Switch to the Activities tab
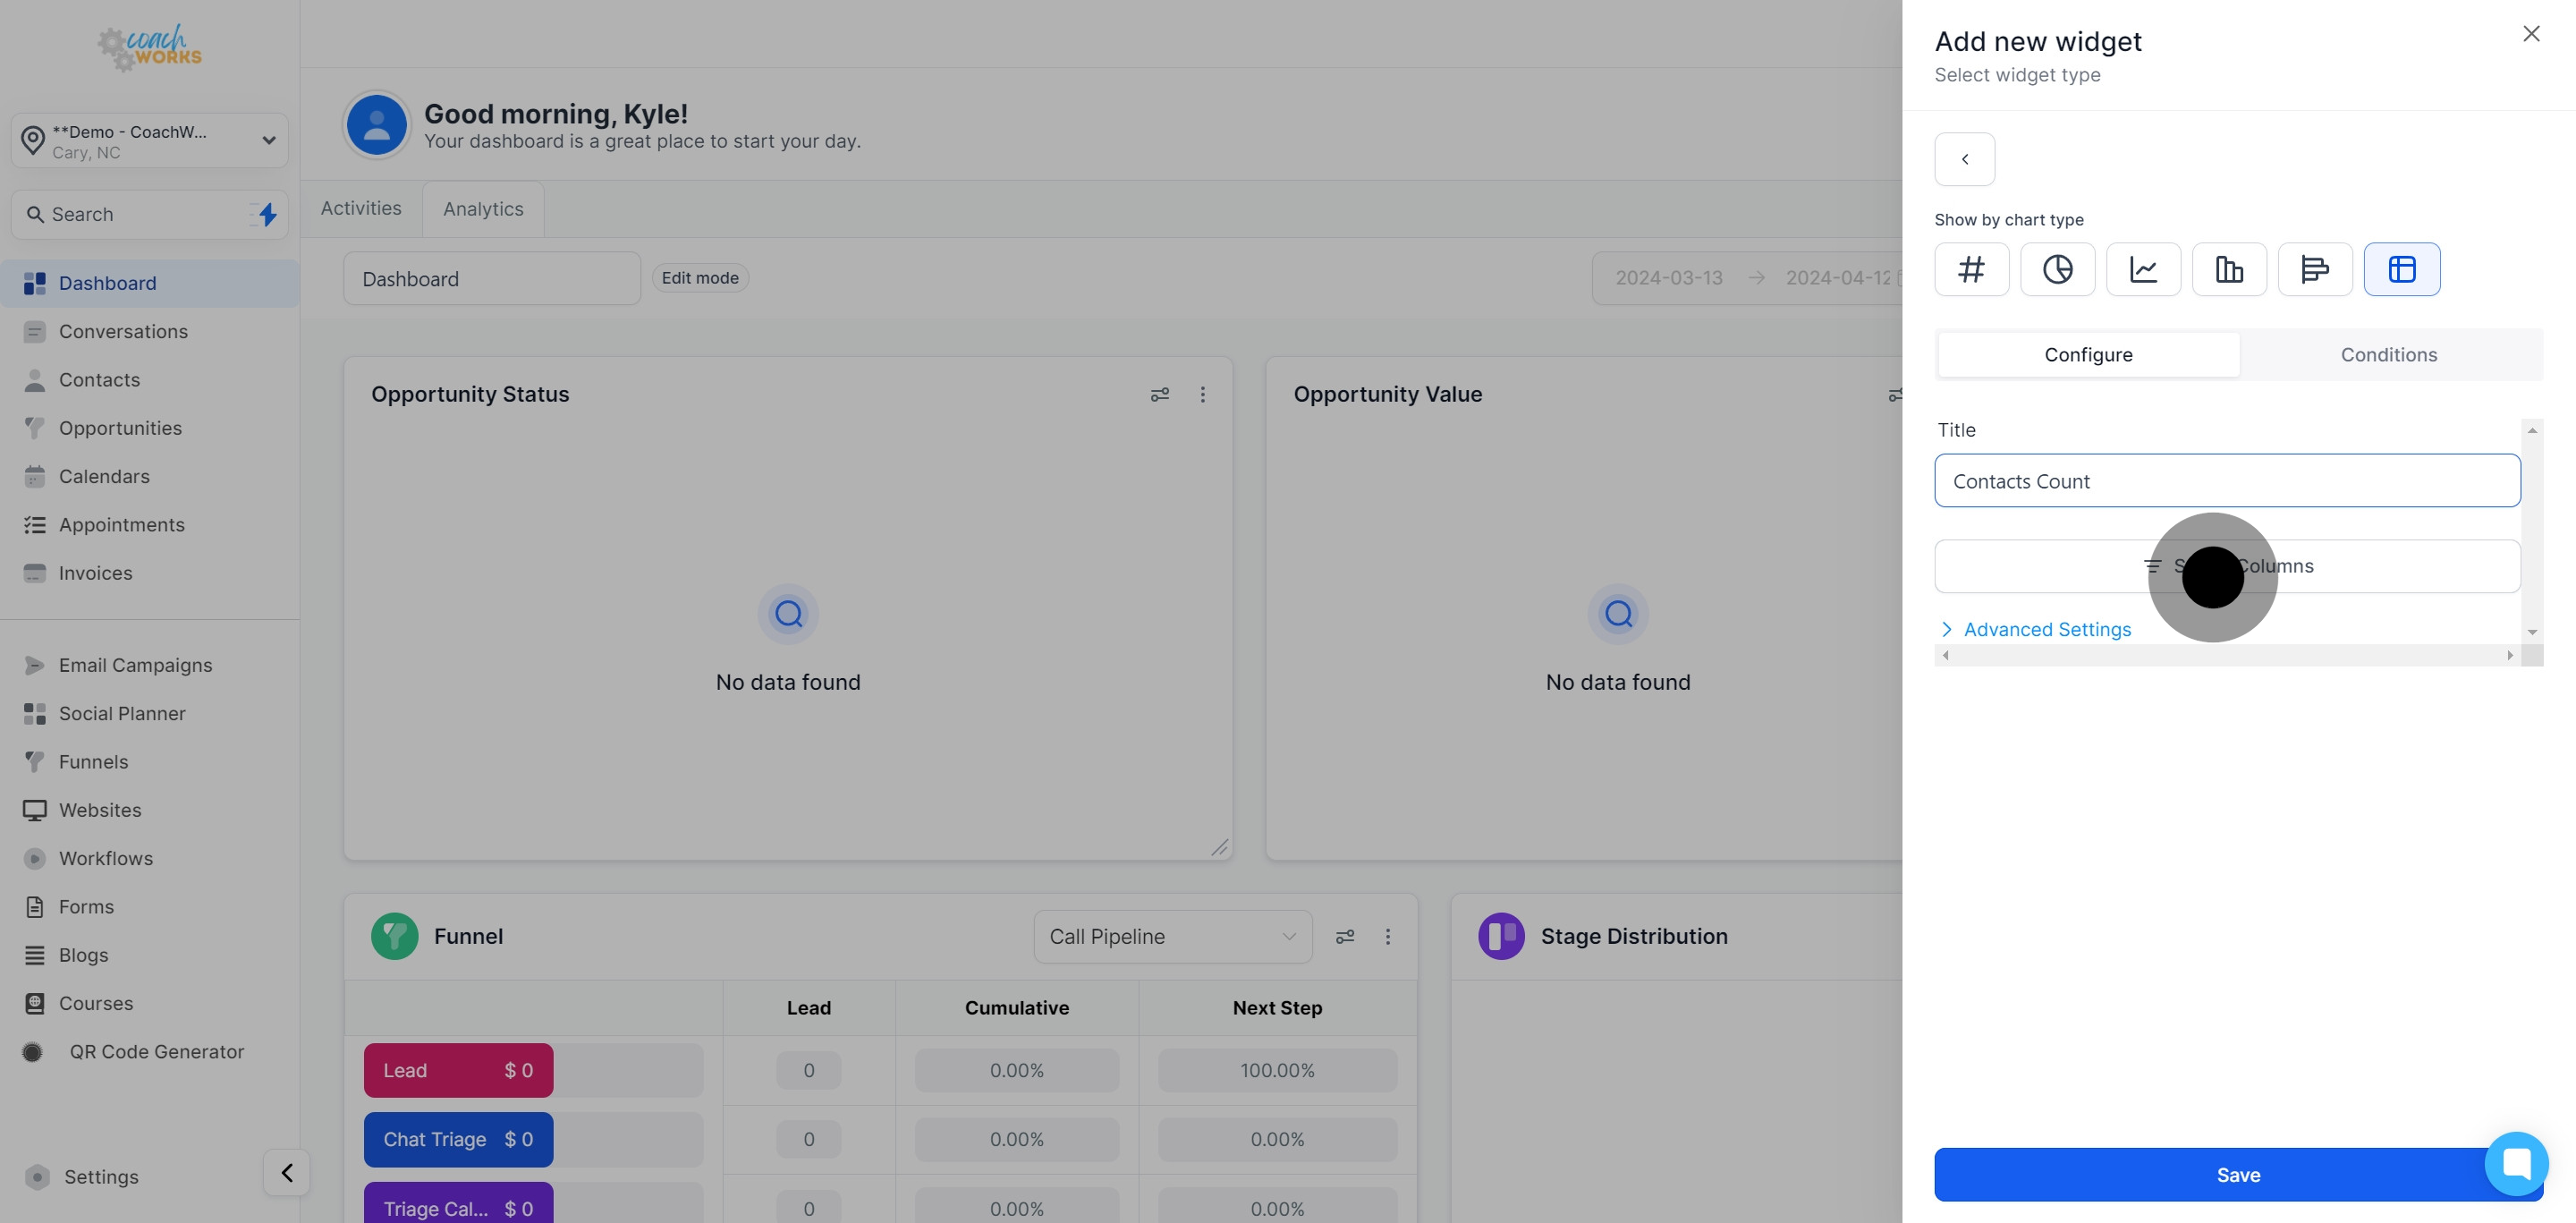This screenshot has width=2576, height=1223. point(361,208)
